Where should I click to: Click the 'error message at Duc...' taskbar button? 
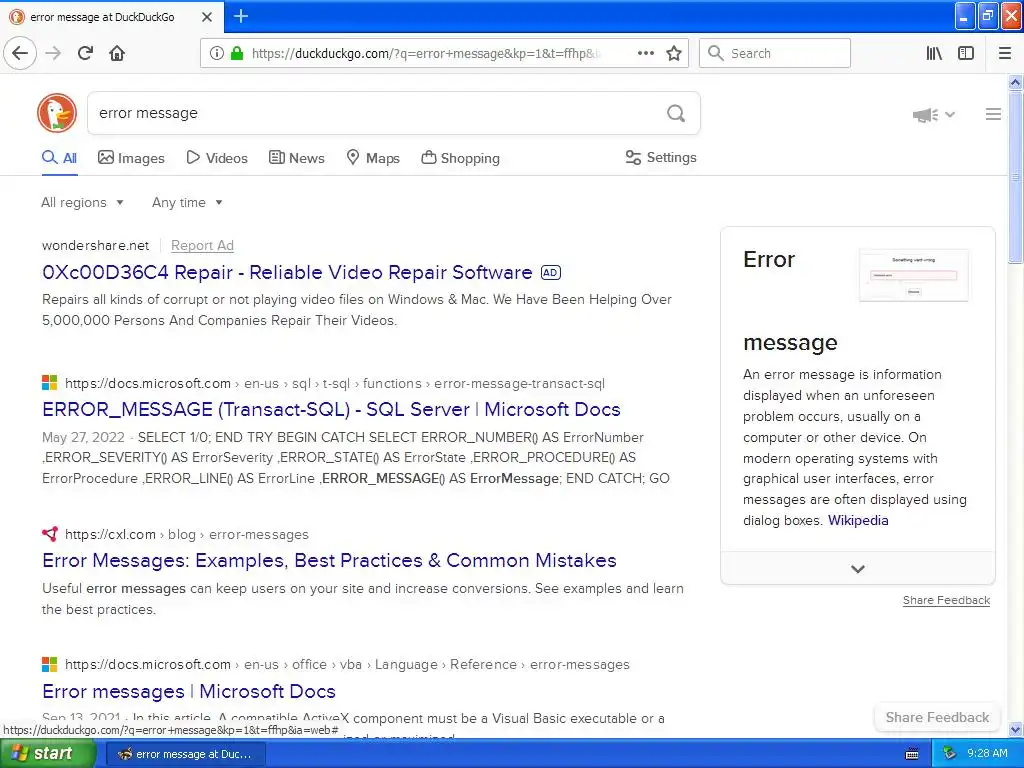[x=185, y=754]
